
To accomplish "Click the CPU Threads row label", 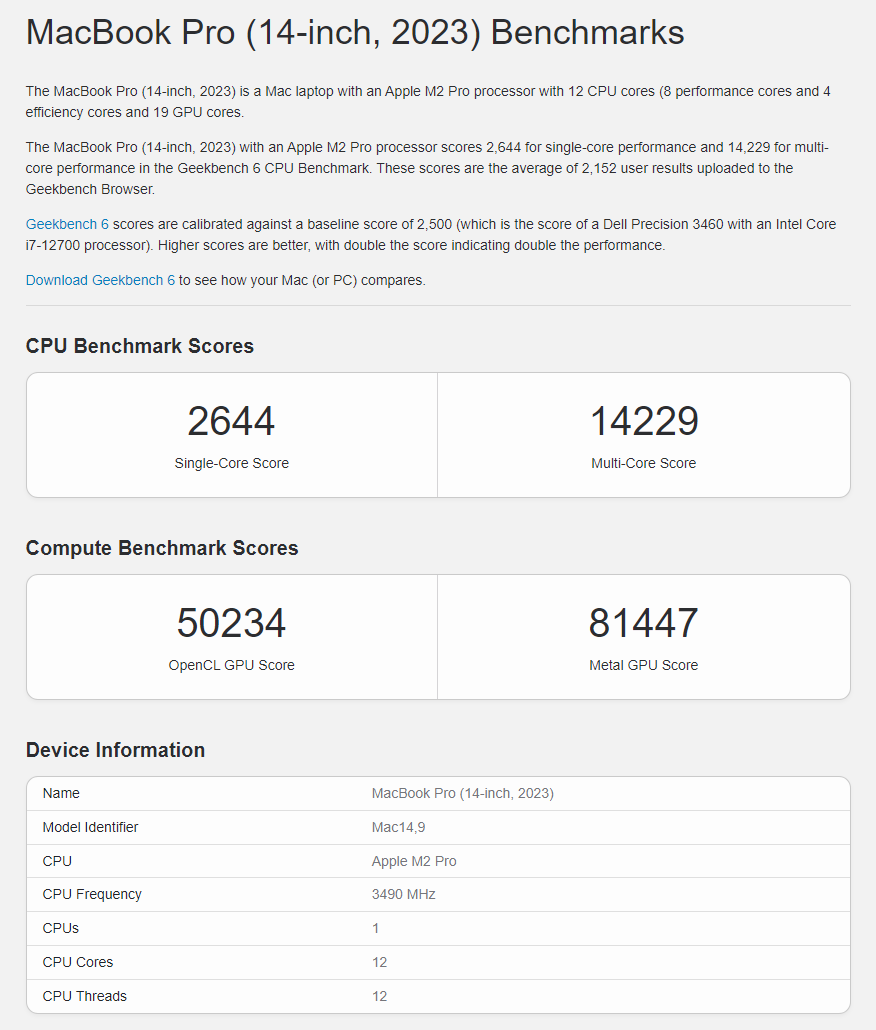I will pos(85,996).
